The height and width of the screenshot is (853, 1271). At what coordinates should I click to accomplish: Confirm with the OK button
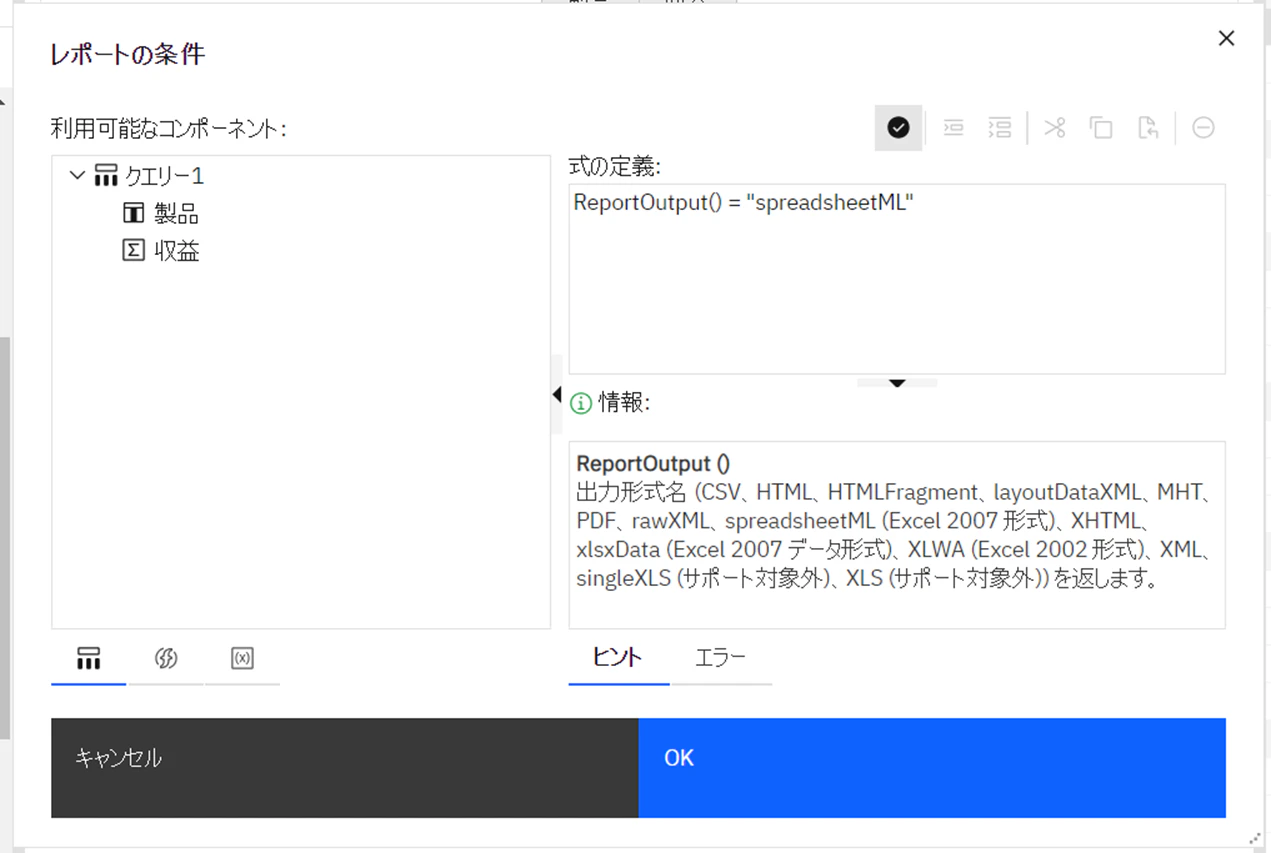pos(932,768)
